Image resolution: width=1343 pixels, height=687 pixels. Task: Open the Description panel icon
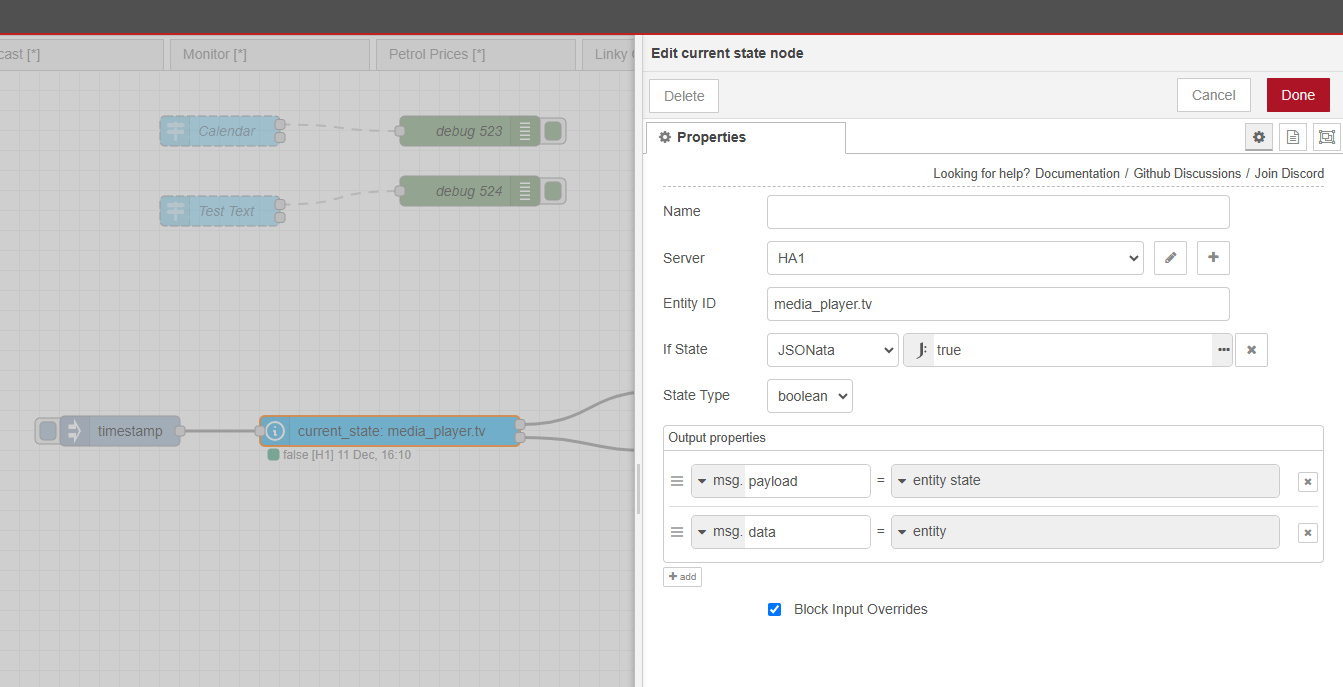(x=1292, y=137)
